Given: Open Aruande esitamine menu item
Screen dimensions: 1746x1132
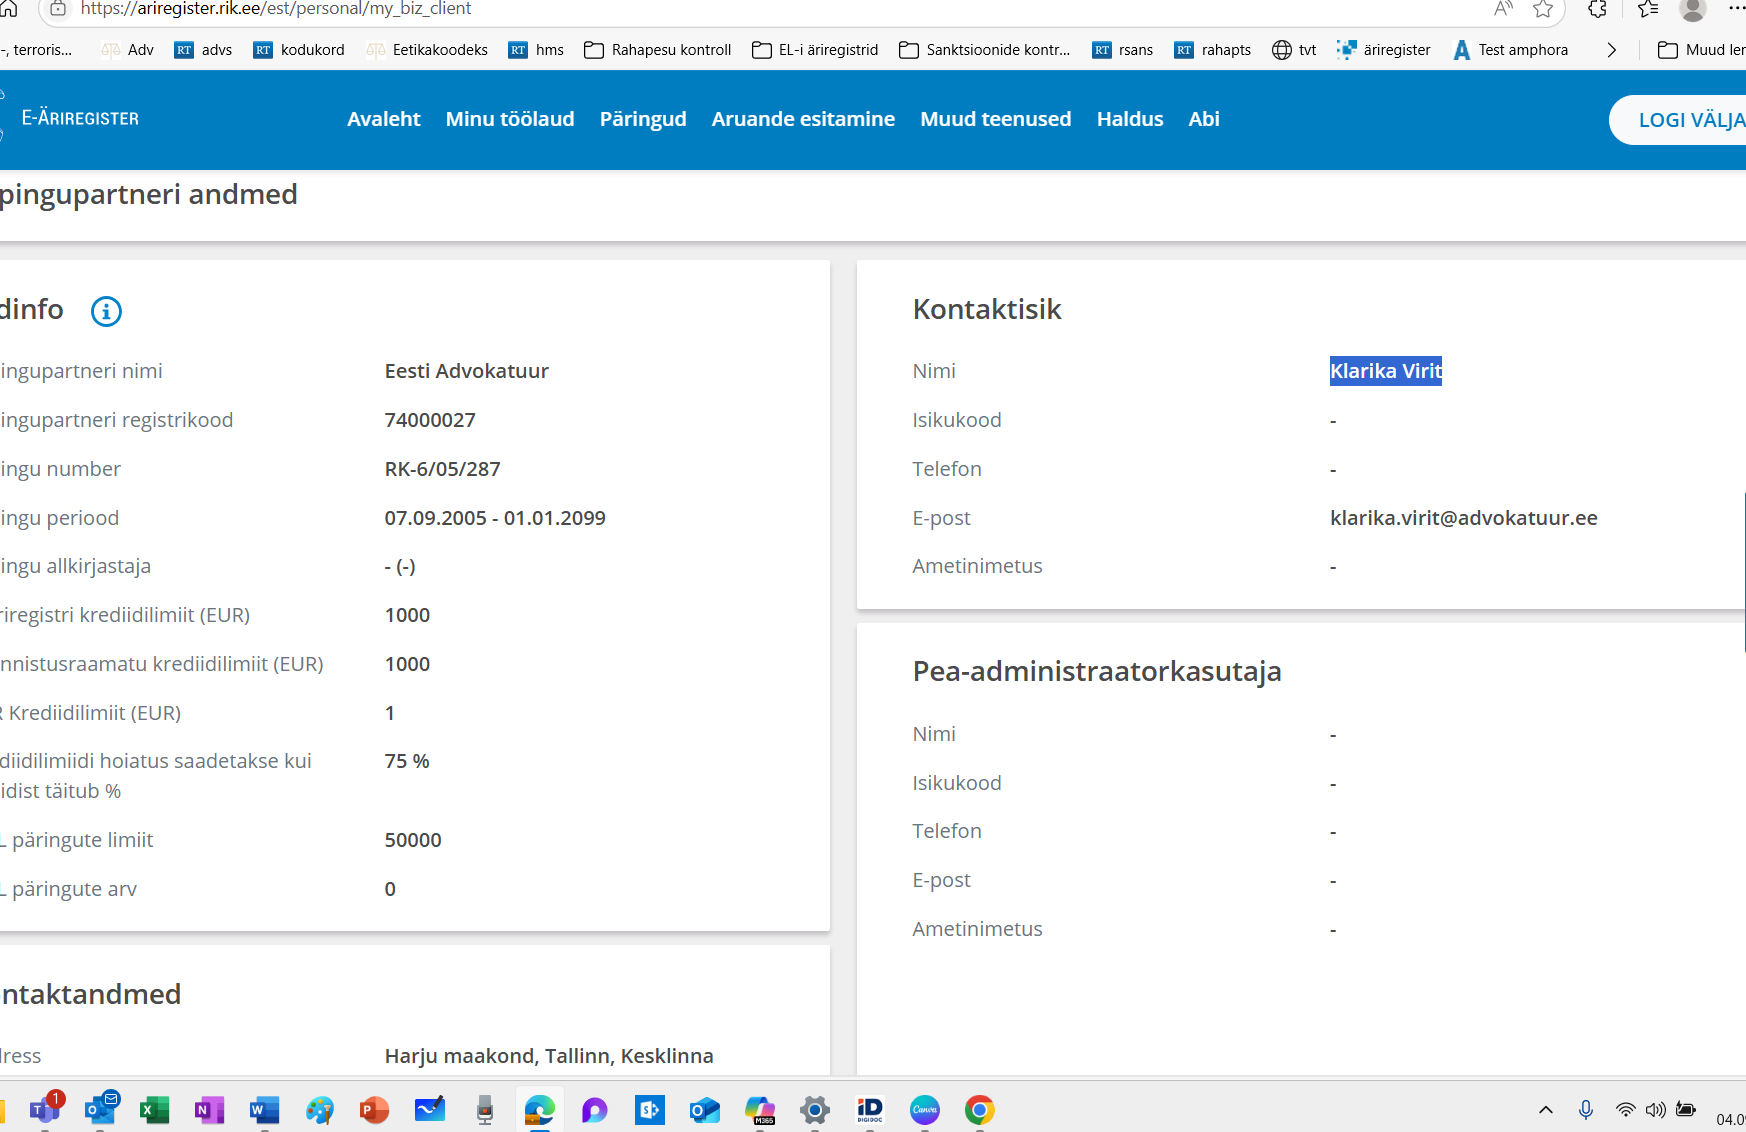Looking at the screenshot, I should (803, 119).
